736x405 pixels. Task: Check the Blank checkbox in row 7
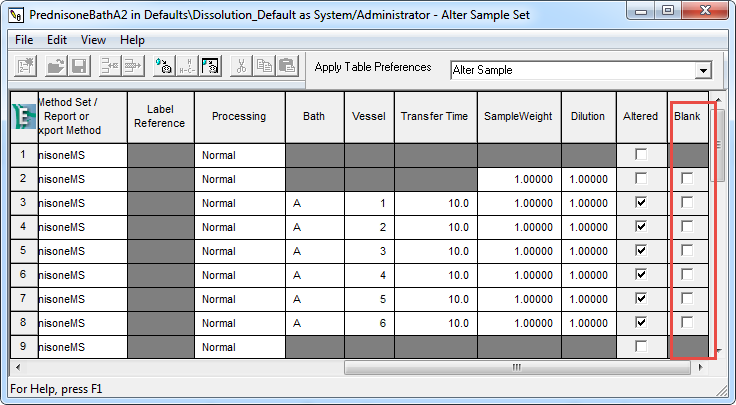coord(687,298)
